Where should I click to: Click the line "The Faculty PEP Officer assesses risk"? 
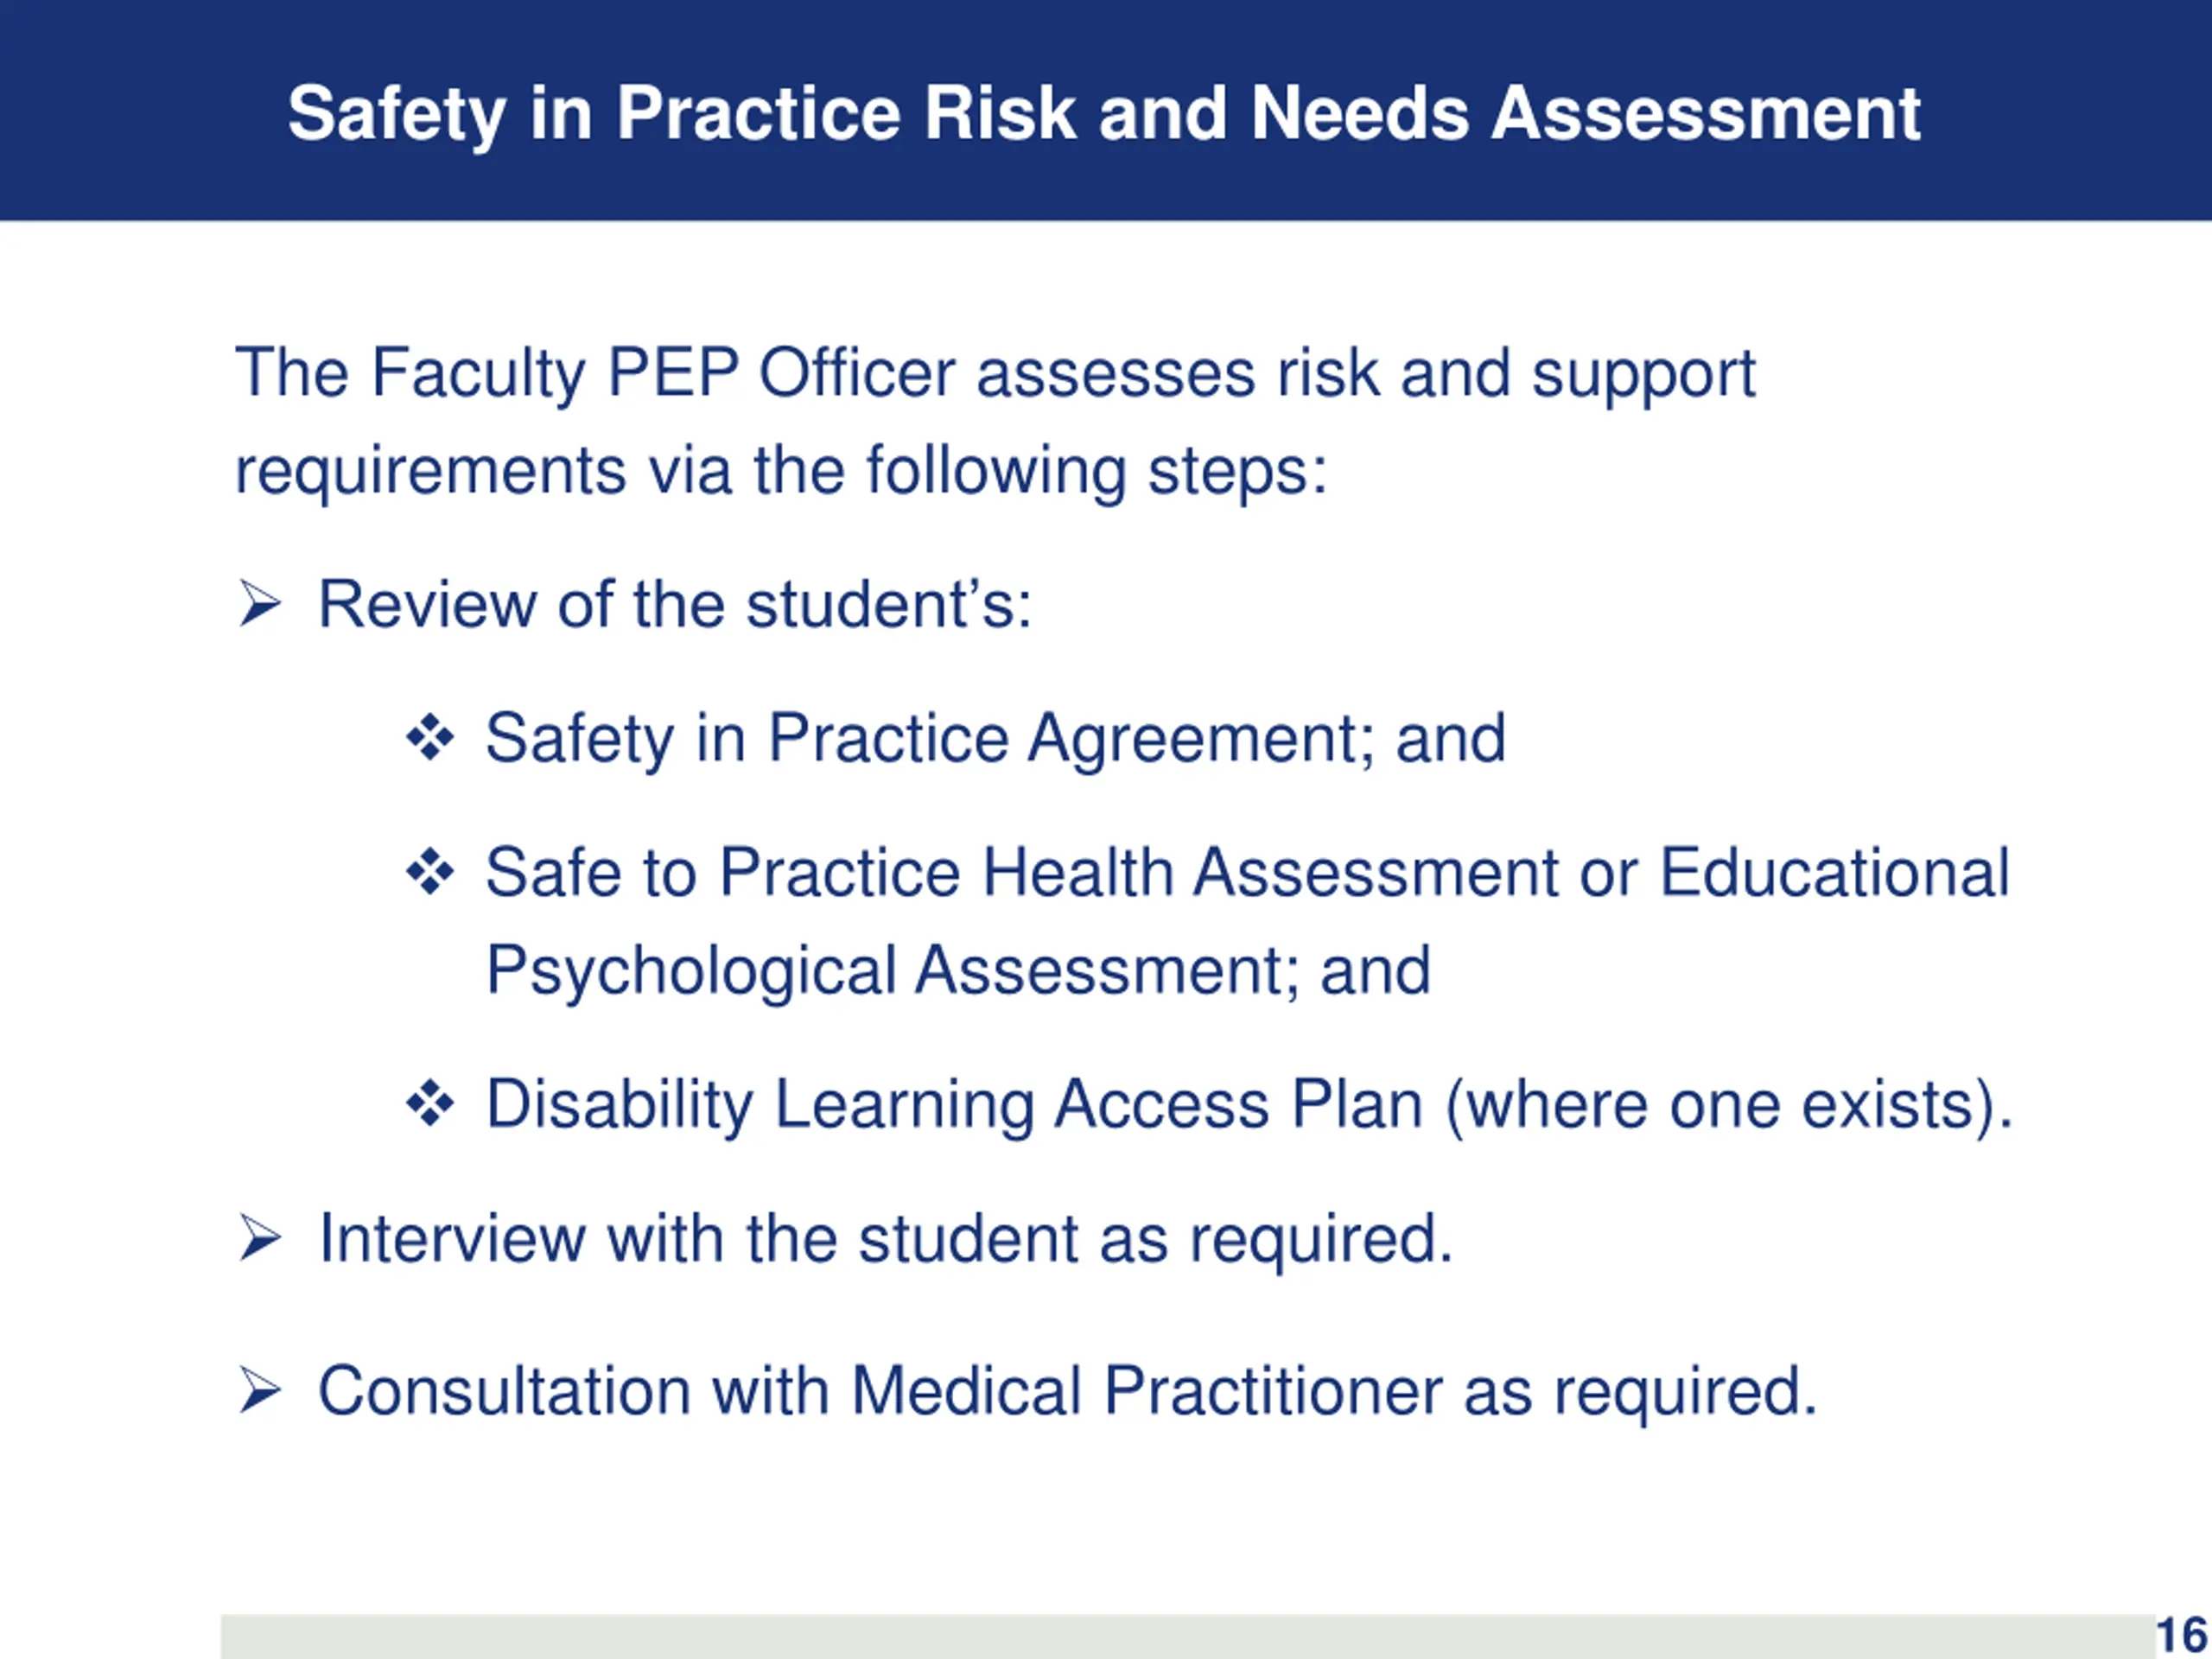point(995,373)
